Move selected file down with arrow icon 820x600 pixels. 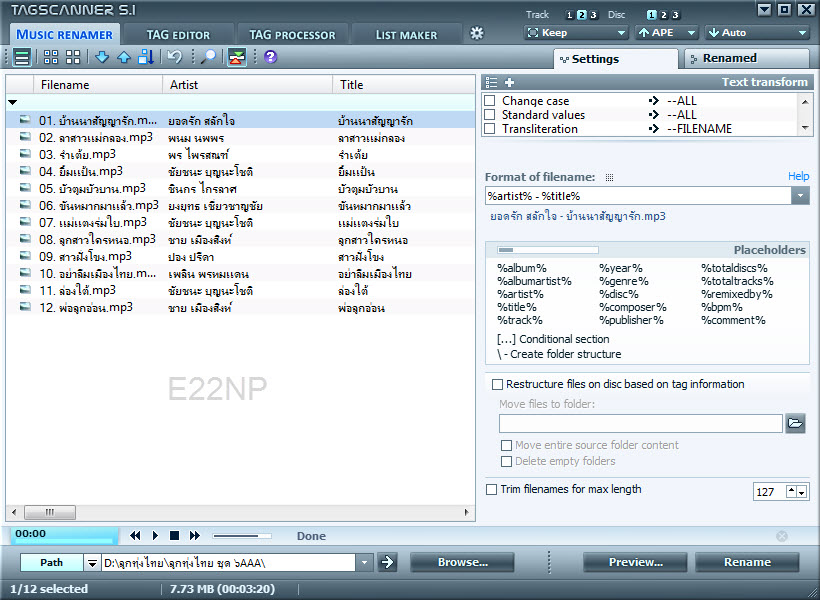tap(102, 57)
